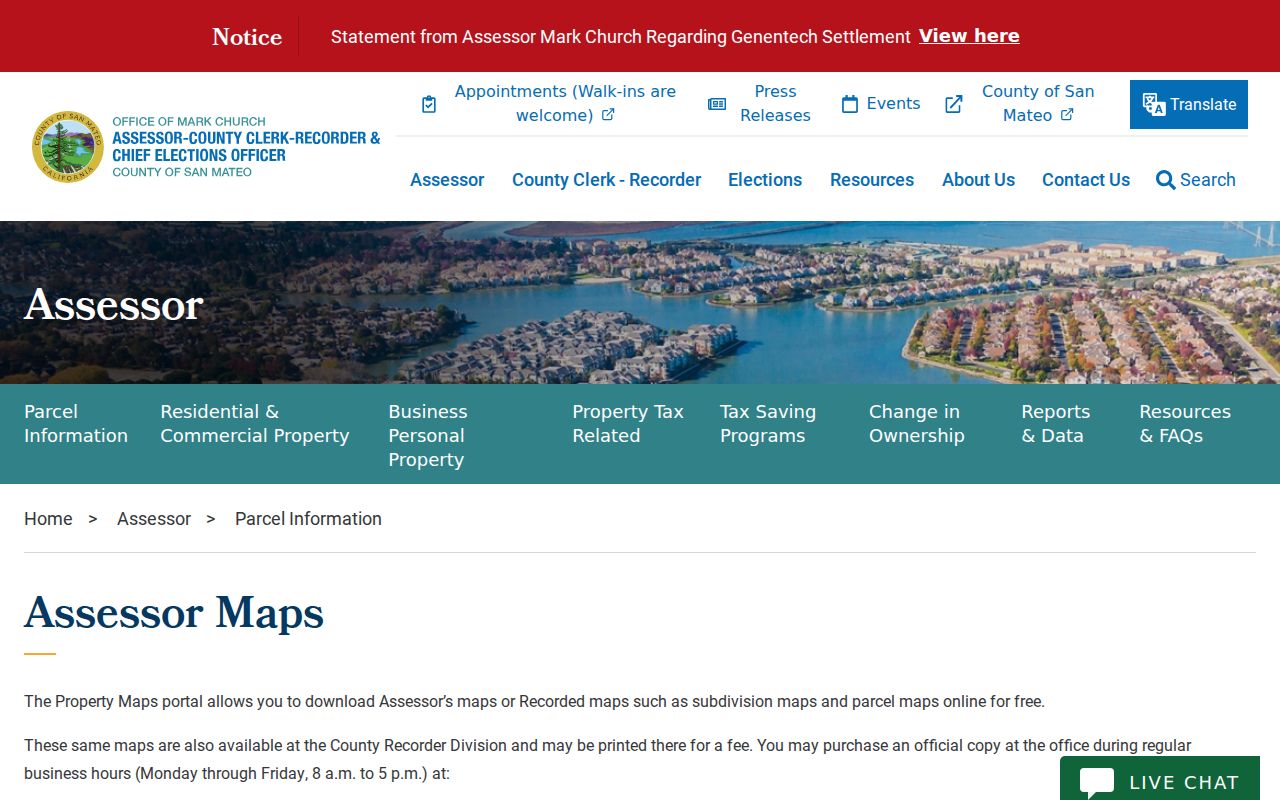Click the clipboard icon beside Appointments
The height and width of the screenshot is (800, 1280).
pyautogui.click(x=429, y=104)
